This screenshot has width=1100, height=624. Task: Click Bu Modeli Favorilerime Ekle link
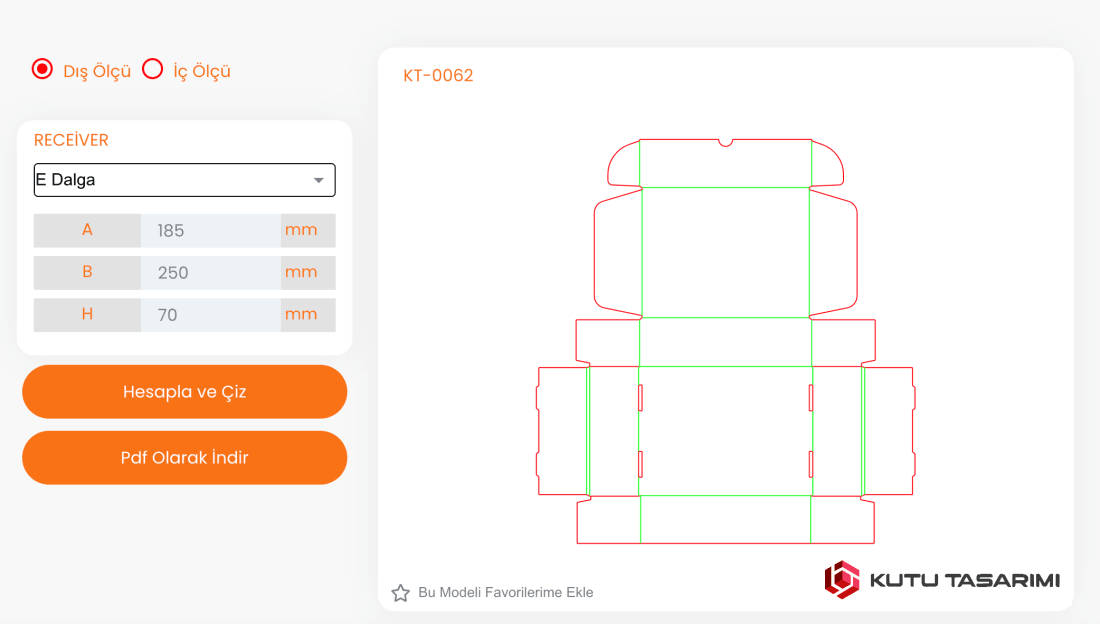tap(505, 592)
